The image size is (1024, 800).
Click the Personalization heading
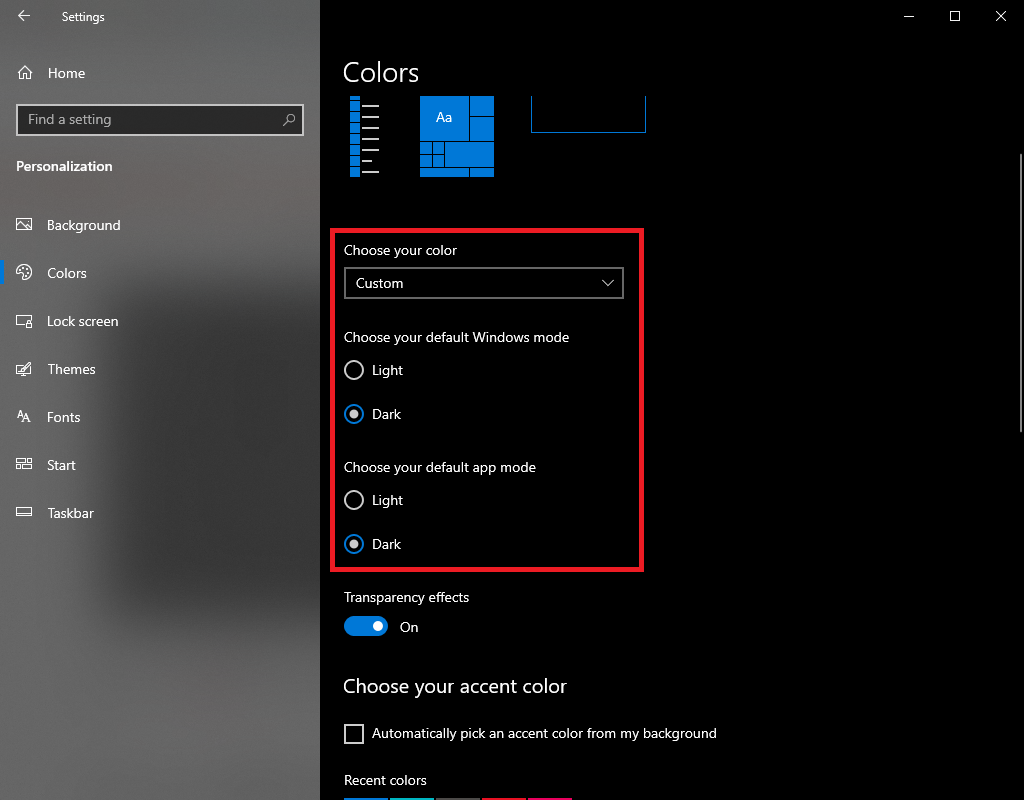point(64,167)
